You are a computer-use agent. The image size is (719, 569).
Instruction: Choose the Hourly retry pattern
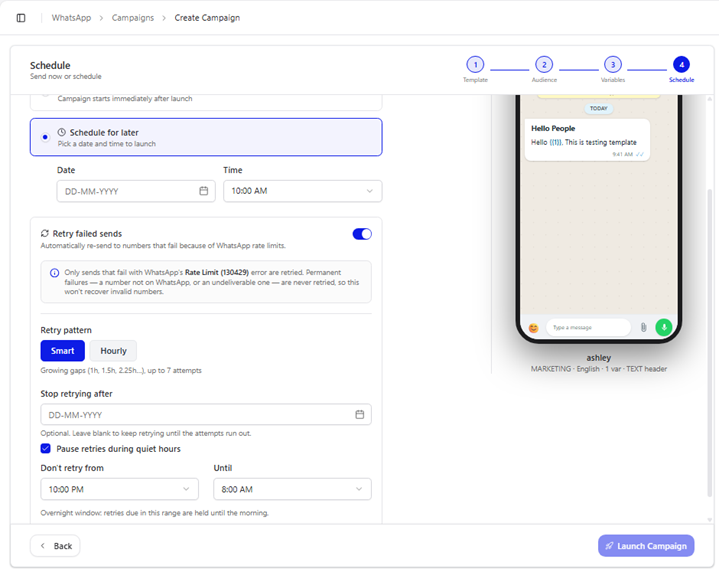point(113,351)
